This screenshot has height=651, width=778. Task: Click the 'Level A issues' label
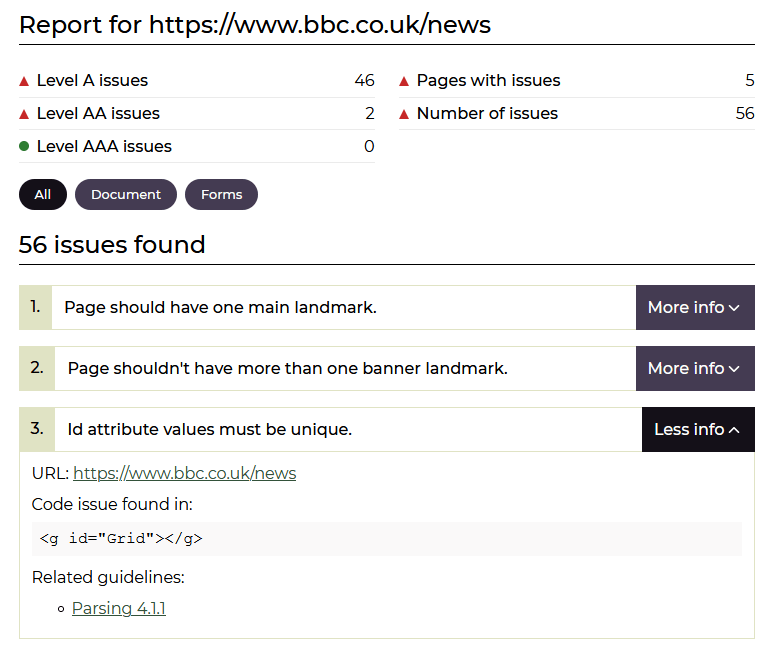coord(92,80)
